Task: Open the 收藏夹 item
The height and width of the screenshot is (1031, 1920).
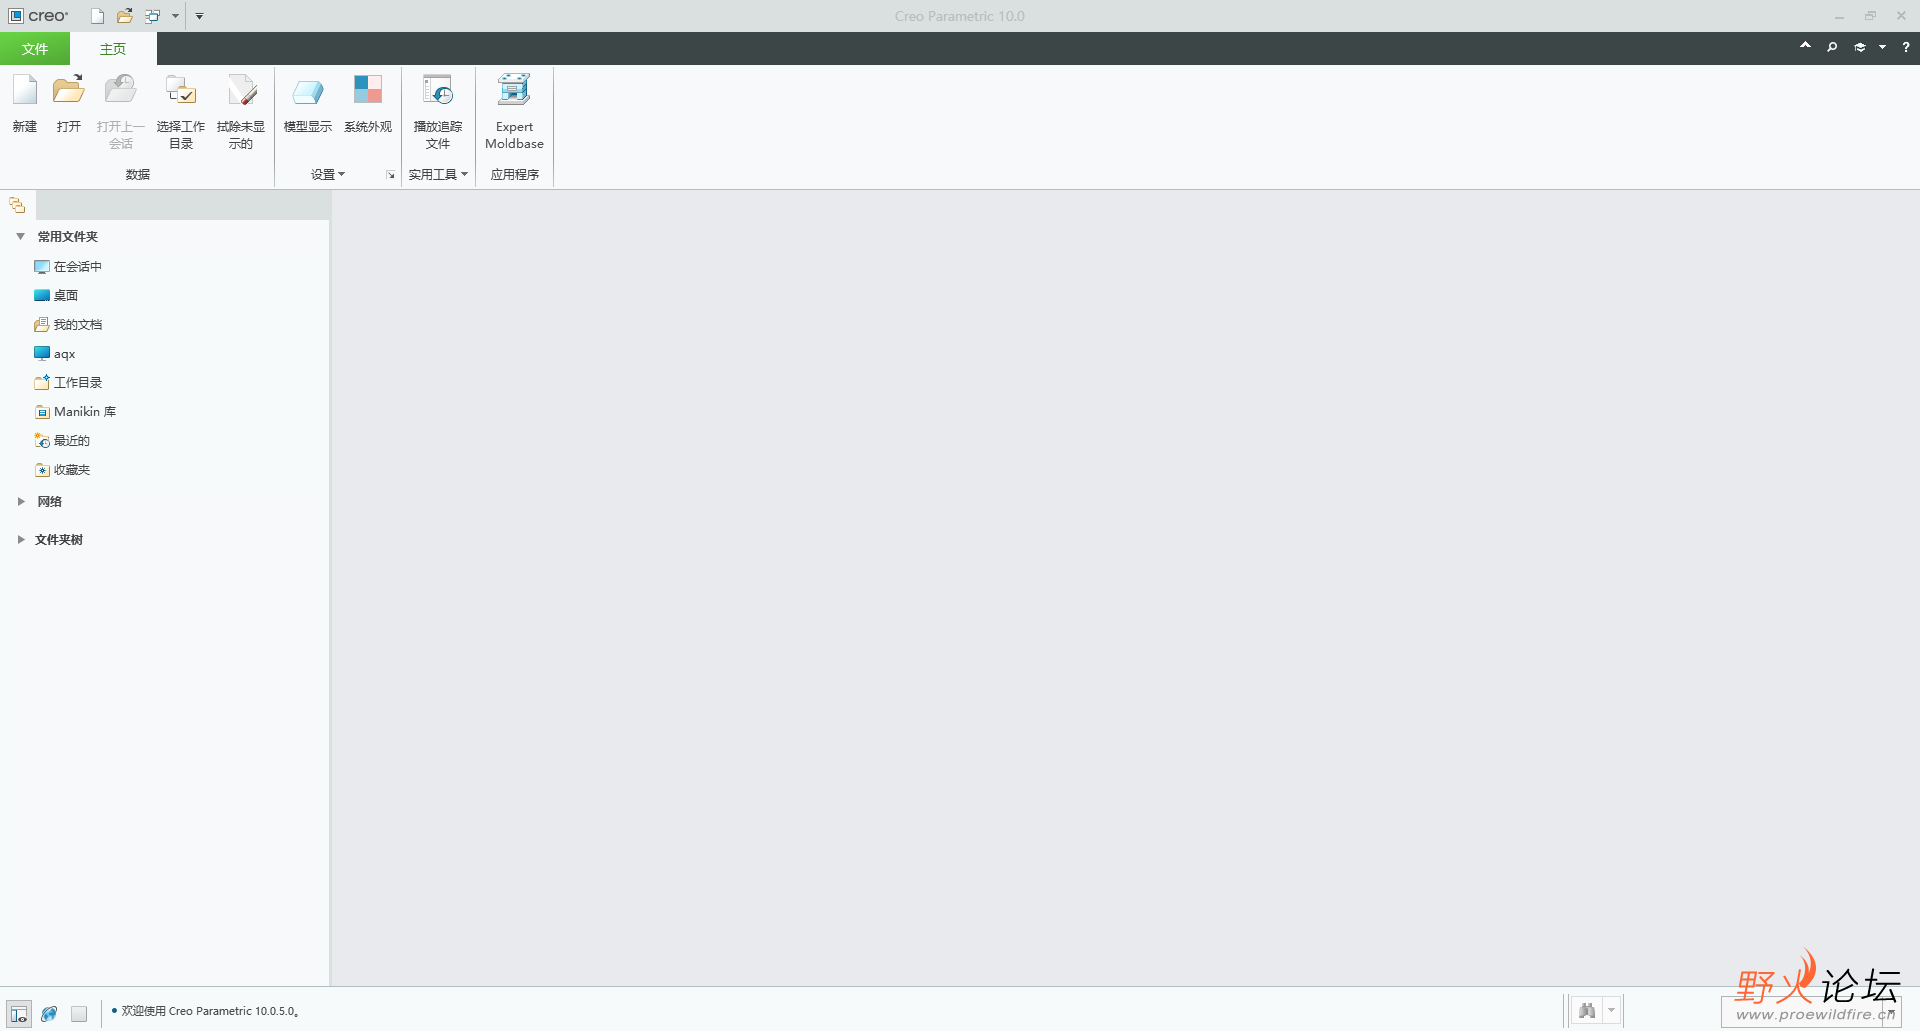Action: (62, 470)
